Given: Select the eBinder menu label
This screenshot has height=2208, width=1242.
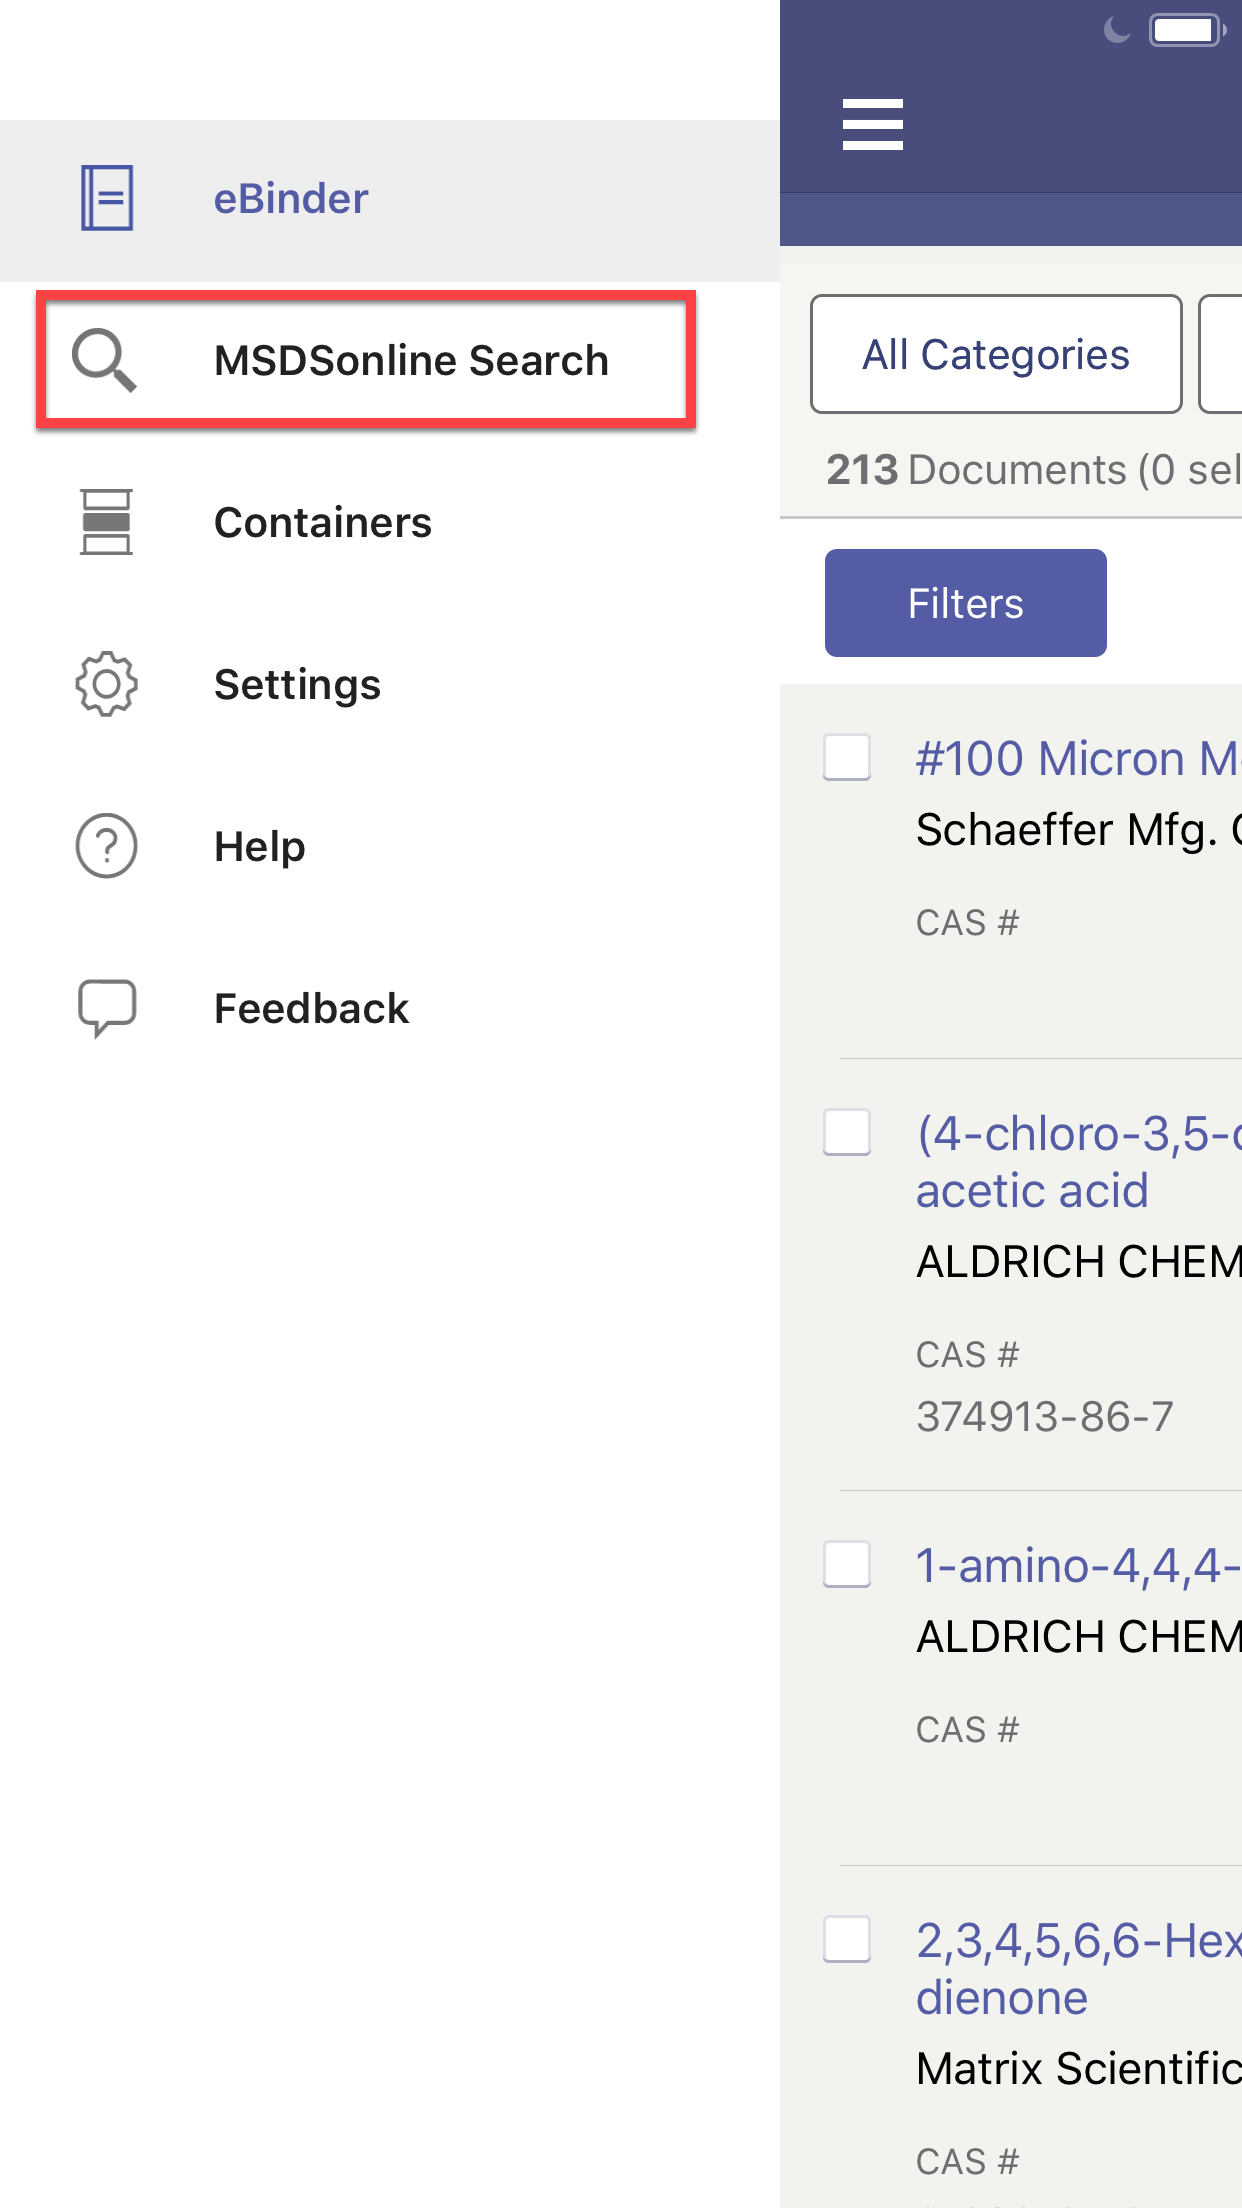Looking at the screenshot, I should point(291,198).
